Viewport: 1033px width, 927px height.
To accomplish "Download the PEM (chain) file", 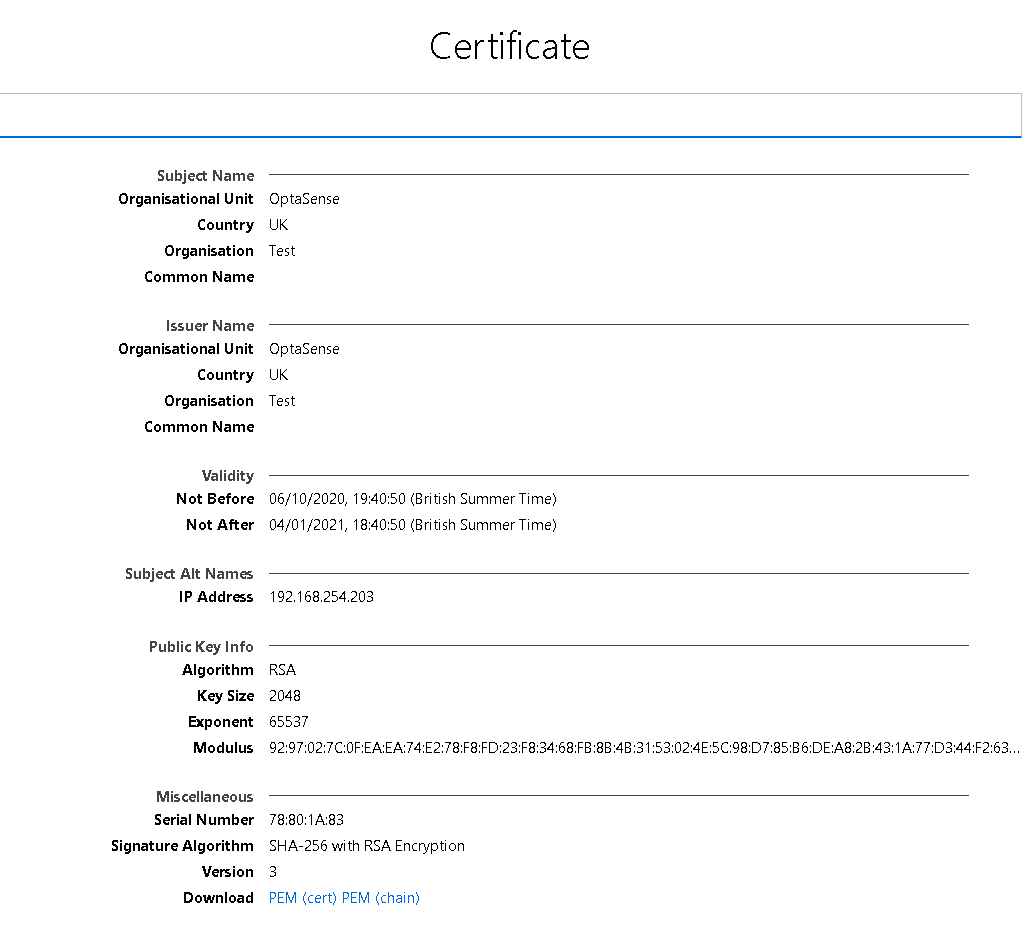I will [x=379, y=897].
